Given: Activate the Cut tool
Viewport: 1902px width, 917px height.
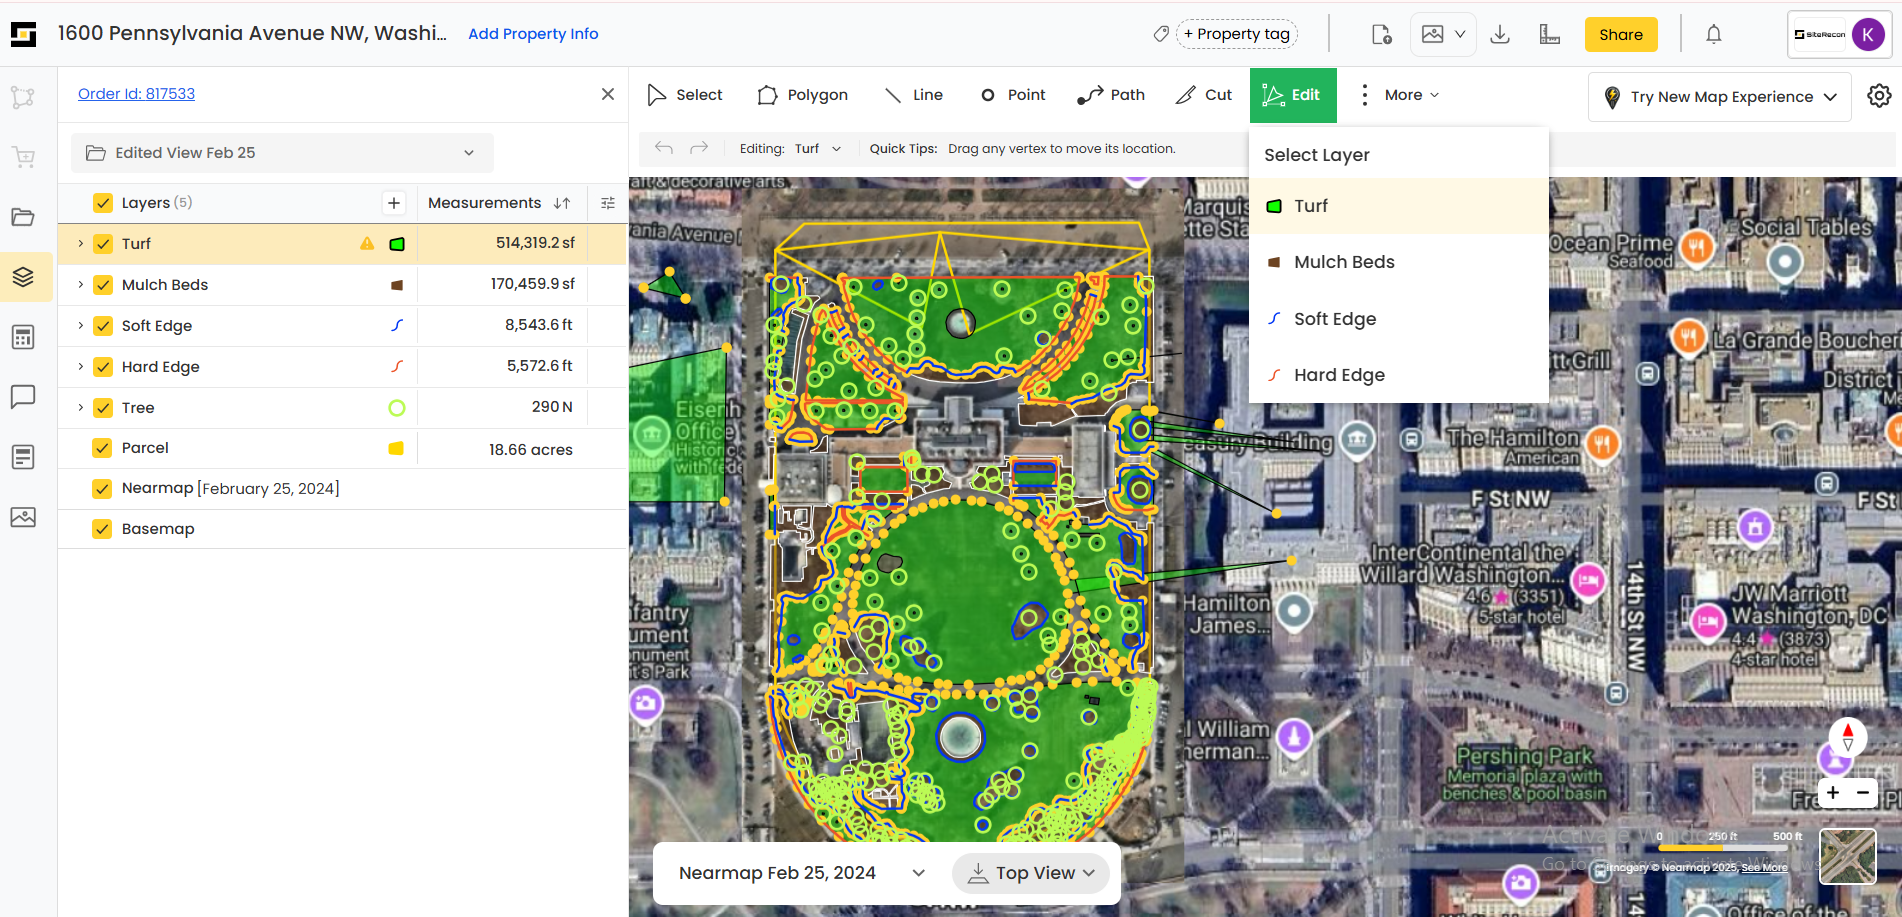Looking at the screenshot, I should (x=1204, y=95).
